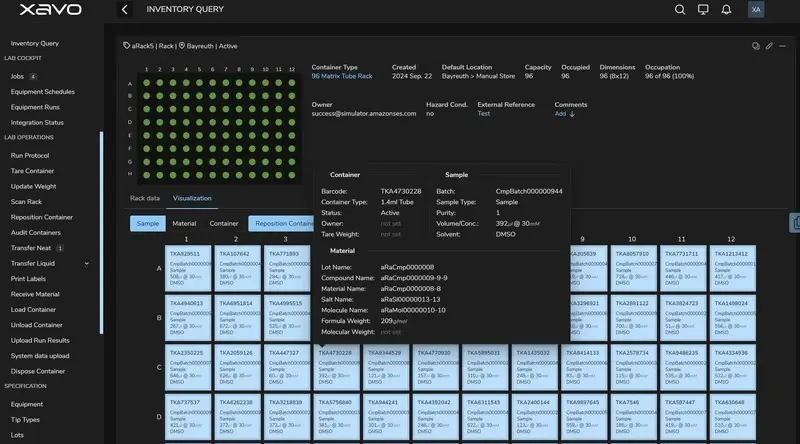This screenshot has height=444, width=800.
Task: Open Dispose Container page
Action: click(38, 371)
